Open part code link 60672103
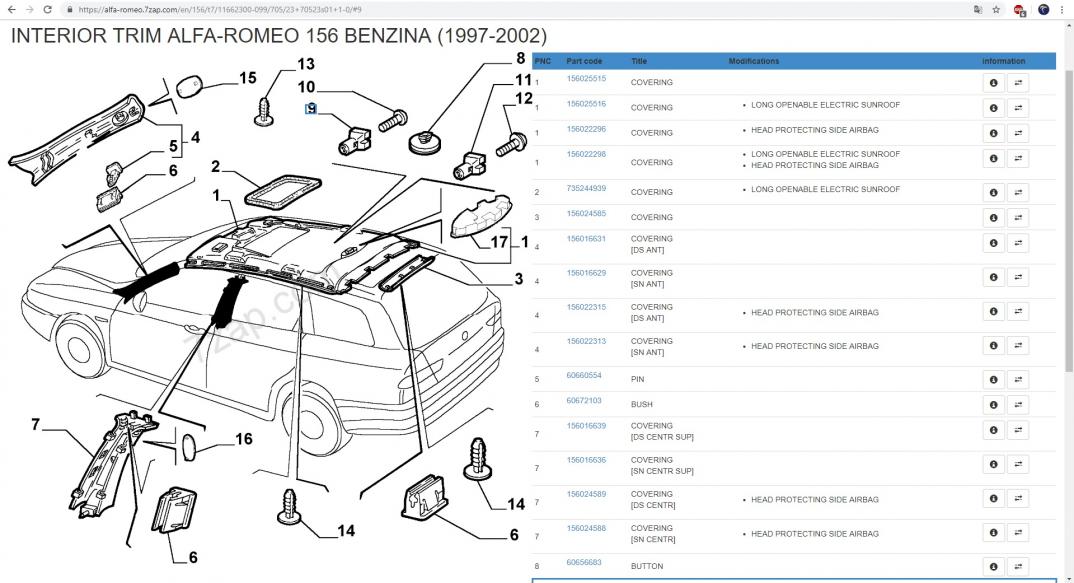Viewport: 1074px width, 583px height. pyautogui.click(x=584, y=401)
